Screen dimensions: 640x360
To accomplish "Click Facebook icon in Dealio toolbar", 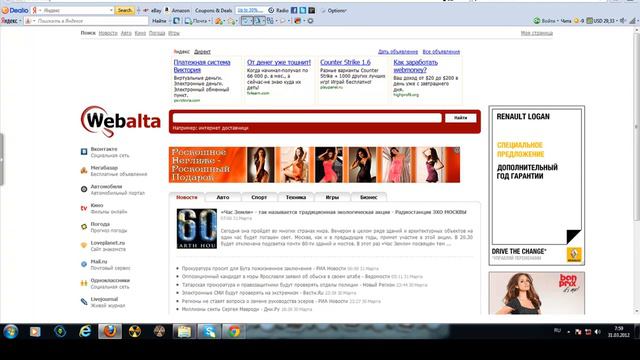I will 294,10.
